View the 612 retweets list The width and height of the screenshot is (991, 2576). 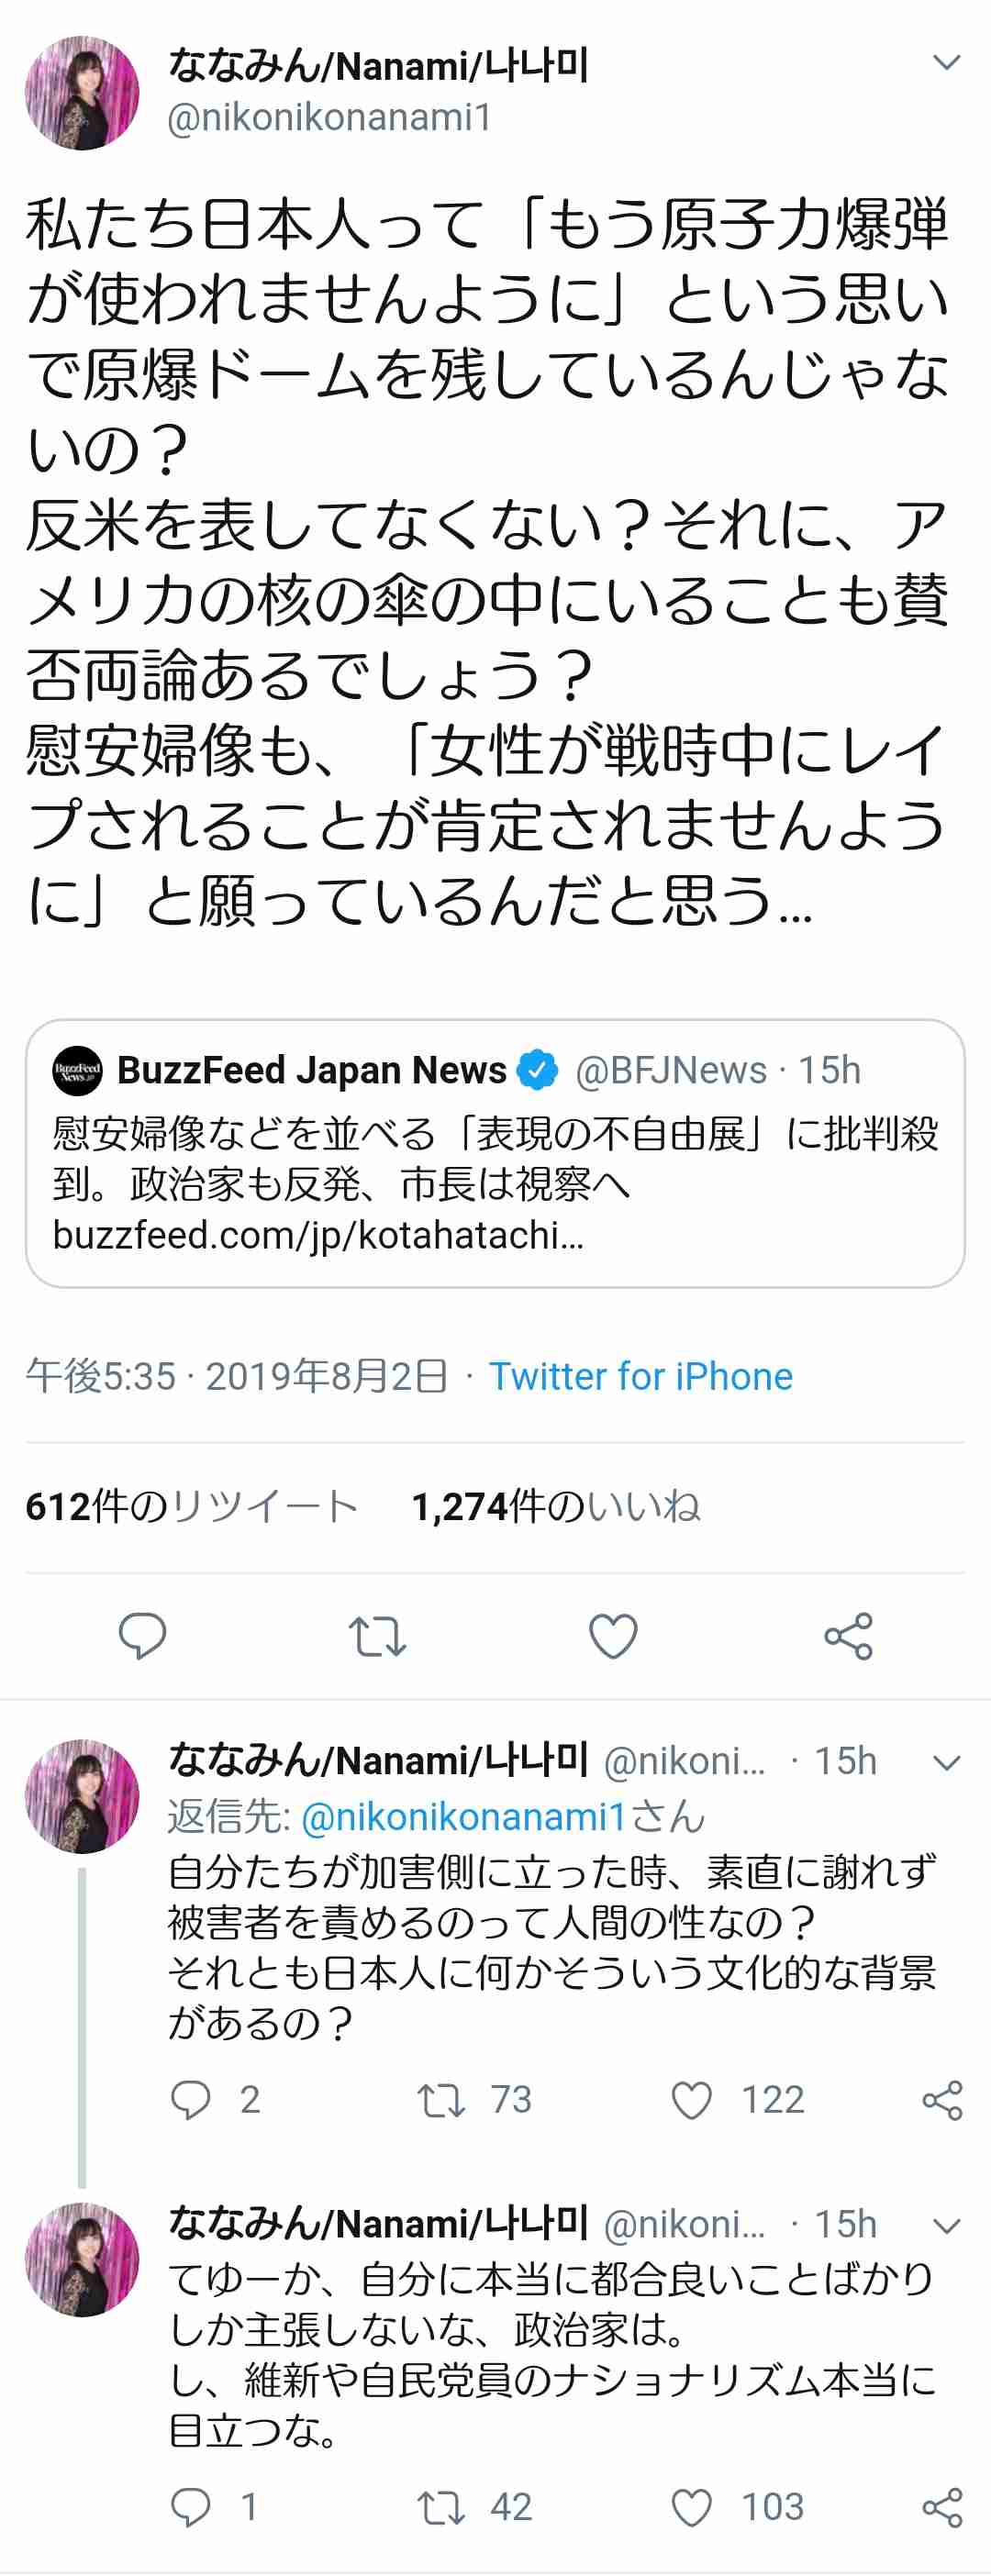[x=191, y=1506]
